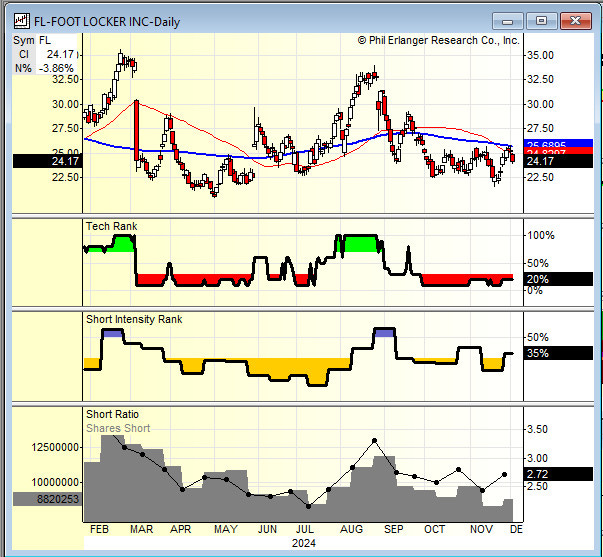Click the OCT label on time axis
The image size is (603, 557).
[x=435, y=529]
